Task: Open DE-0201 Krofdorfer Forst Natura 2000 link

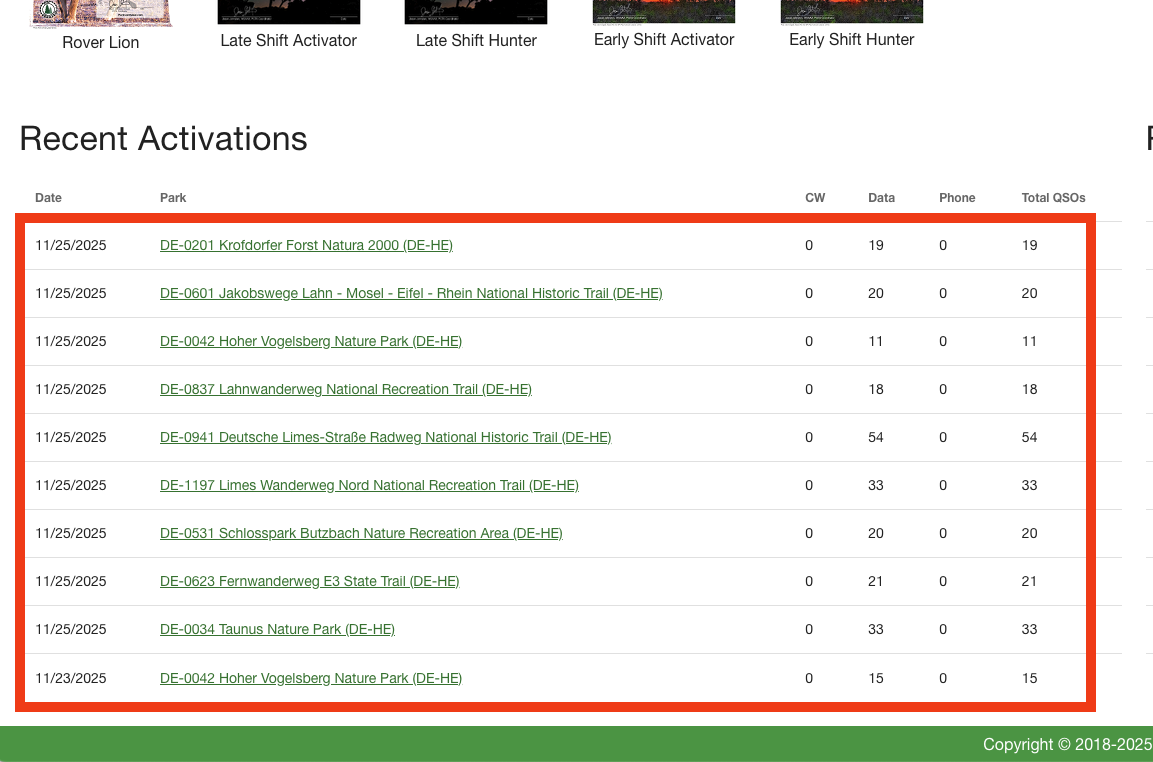Action: click(x=306, y=245)
